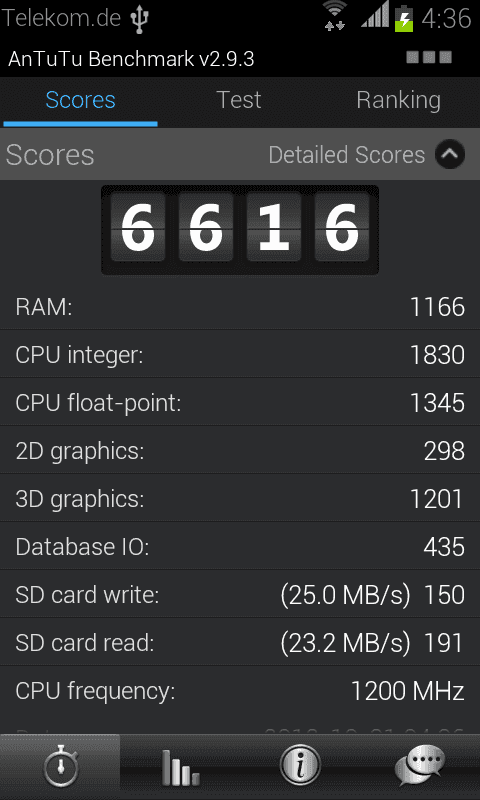The image size is (480, 800).
Task: Open the bar chart statistics icon
Action: pyautogui.click(x=180, y=766)
